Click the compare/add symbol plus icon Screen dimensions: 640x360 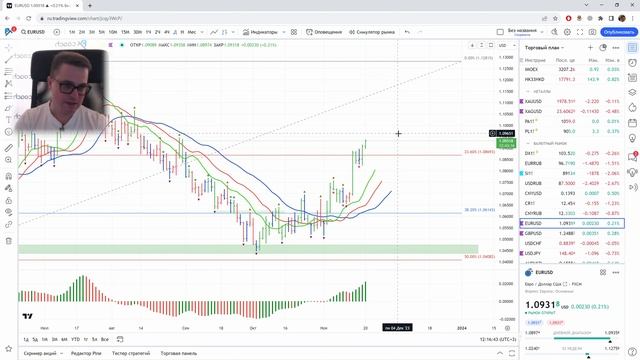[57, 32]
